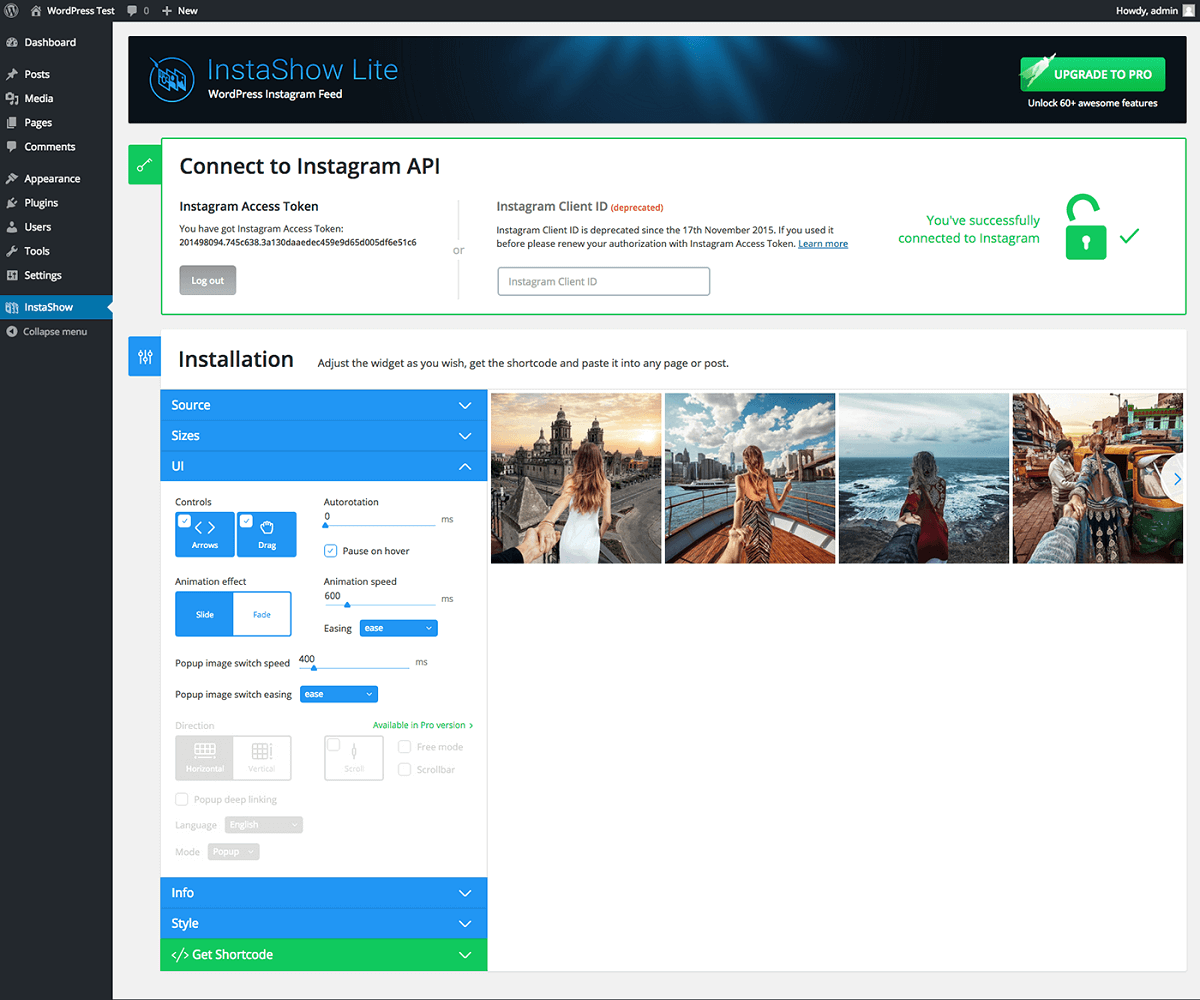The image size is (1200, 1000).
Task: Click the blue sliders Installation icon
Action: pyautogui.click(x=145, y=357)
